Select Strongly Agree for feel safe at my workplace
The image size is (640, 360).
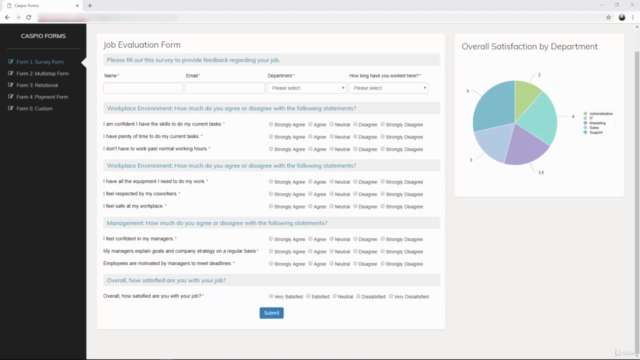pyautogui.click(x=271, y=206)
